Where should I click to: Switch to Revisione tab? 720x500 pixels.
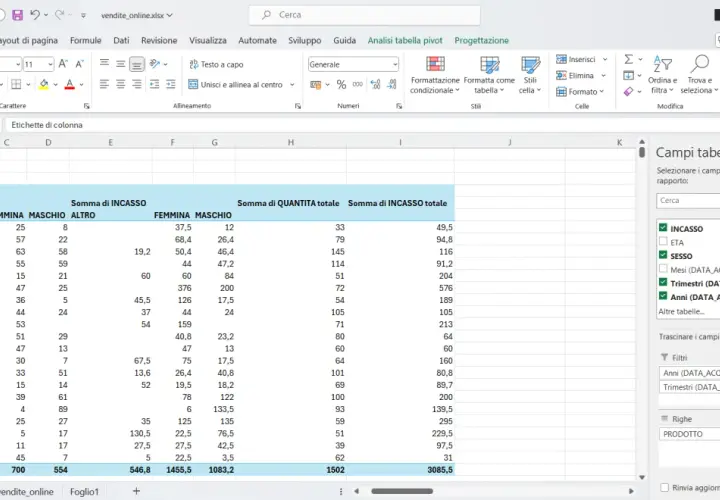(x=159, y=40)
